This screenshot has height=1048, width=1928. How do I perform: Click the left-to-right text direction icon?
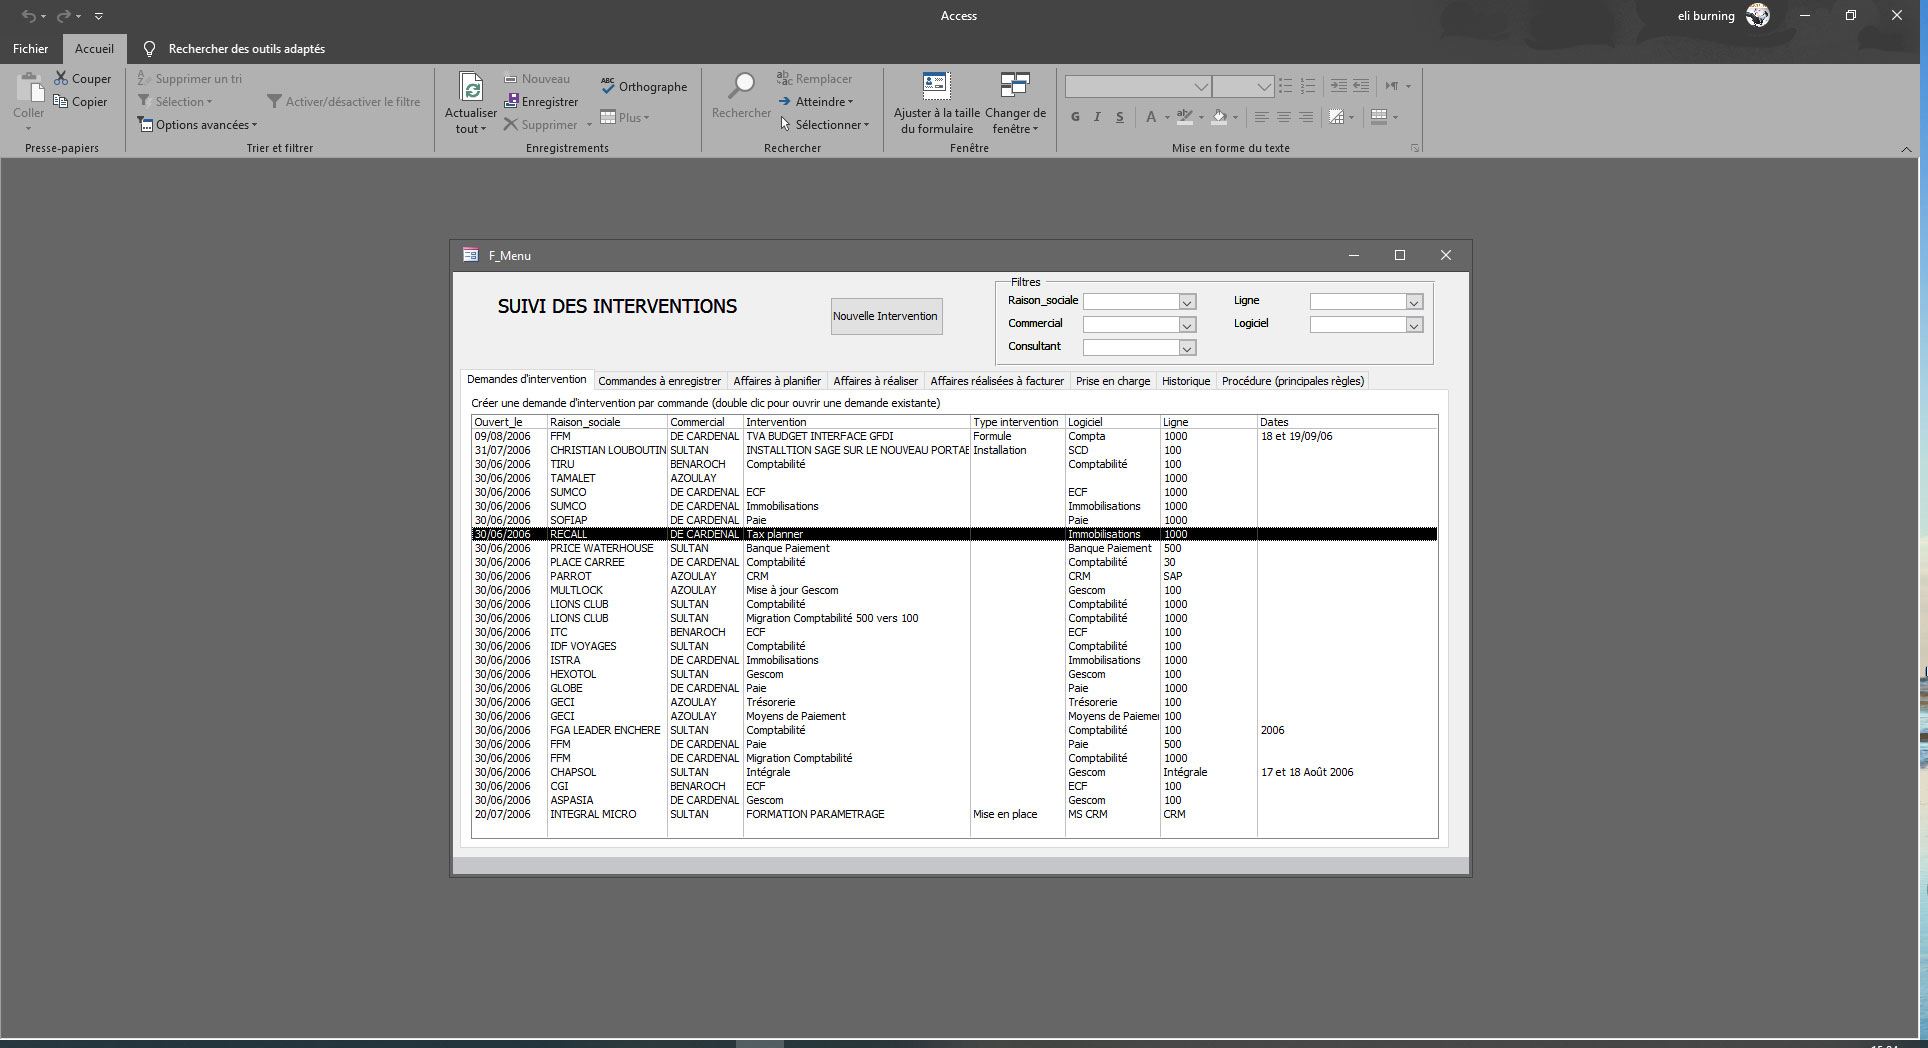click(x=1391, y=86)
